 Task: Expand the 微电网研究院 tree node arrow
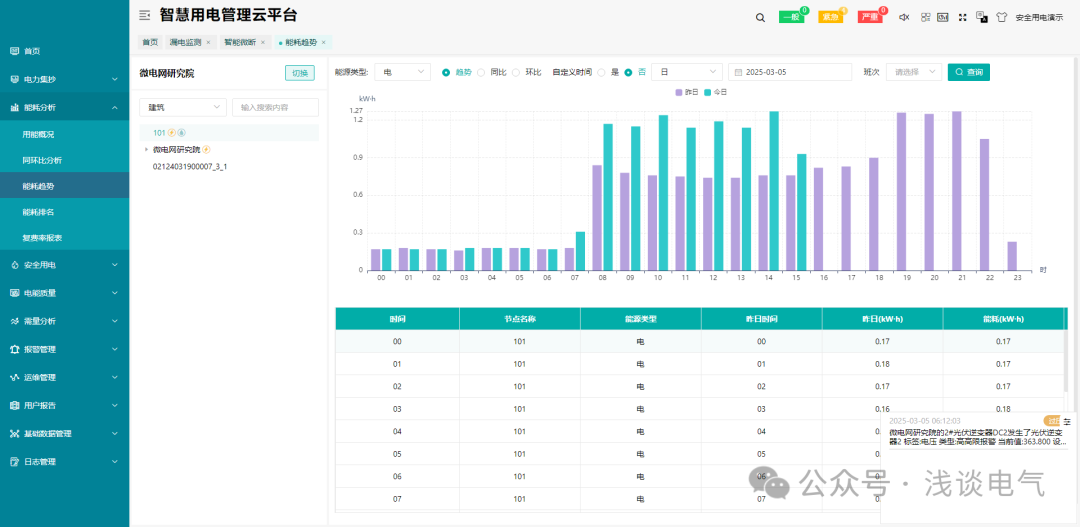146,149
